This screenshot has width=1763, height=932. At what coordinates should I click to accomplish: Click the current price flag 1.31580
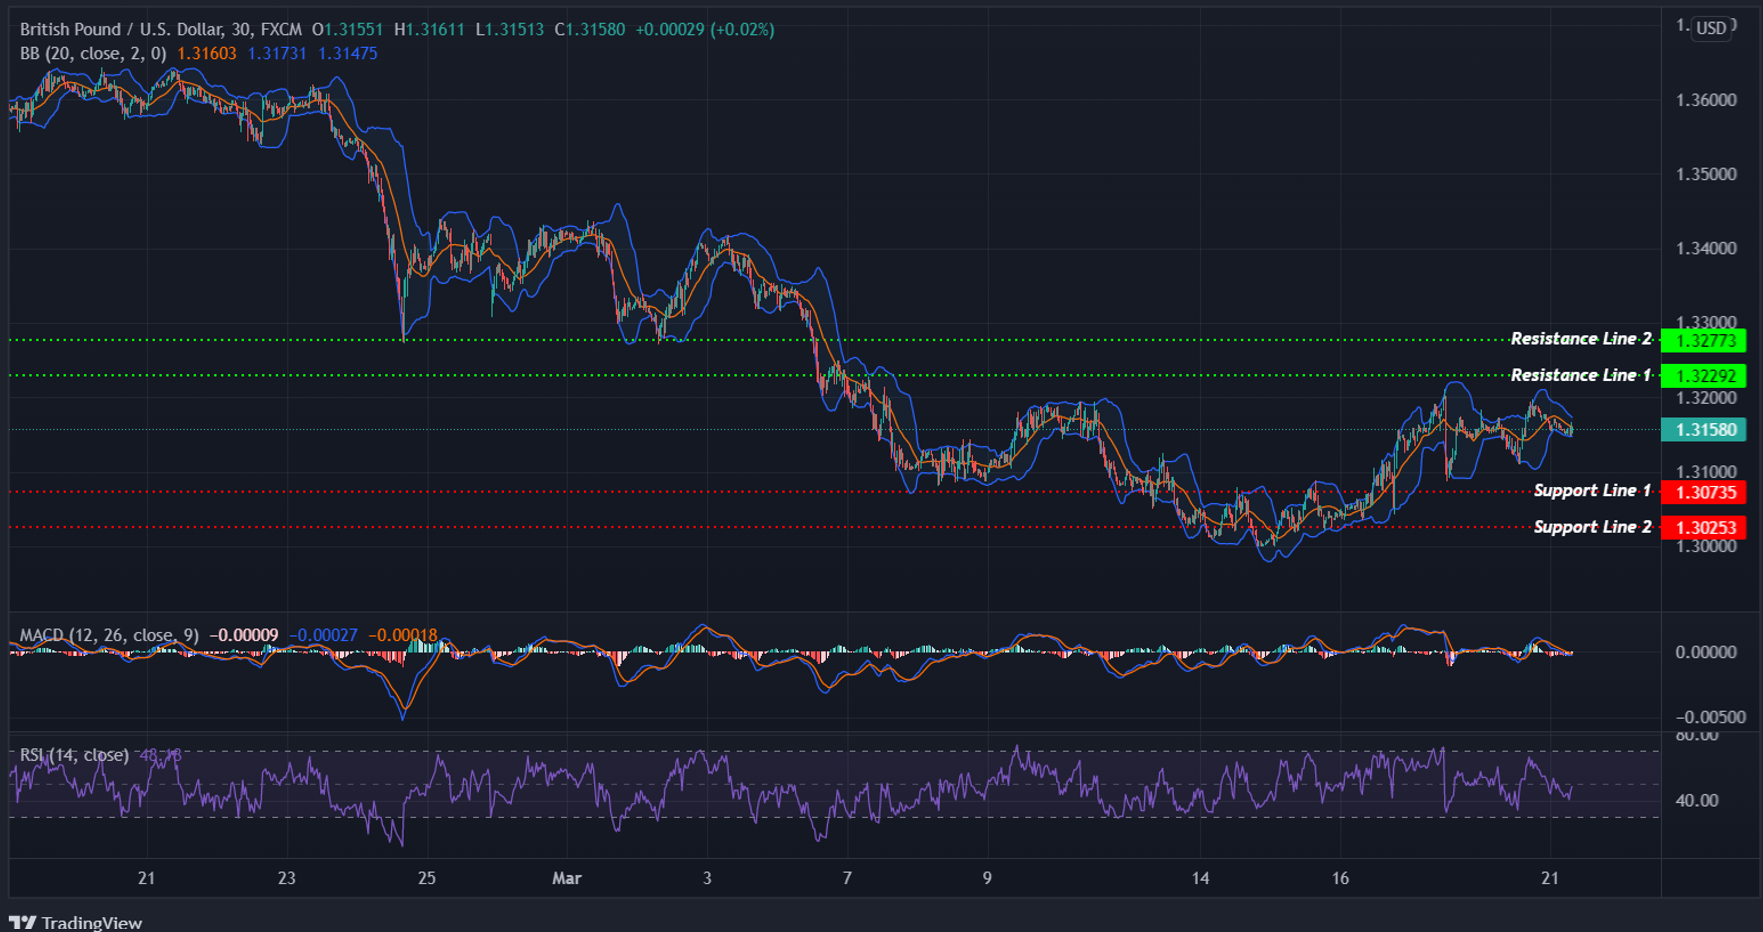pyautogui.click(x=1702, y=429)
